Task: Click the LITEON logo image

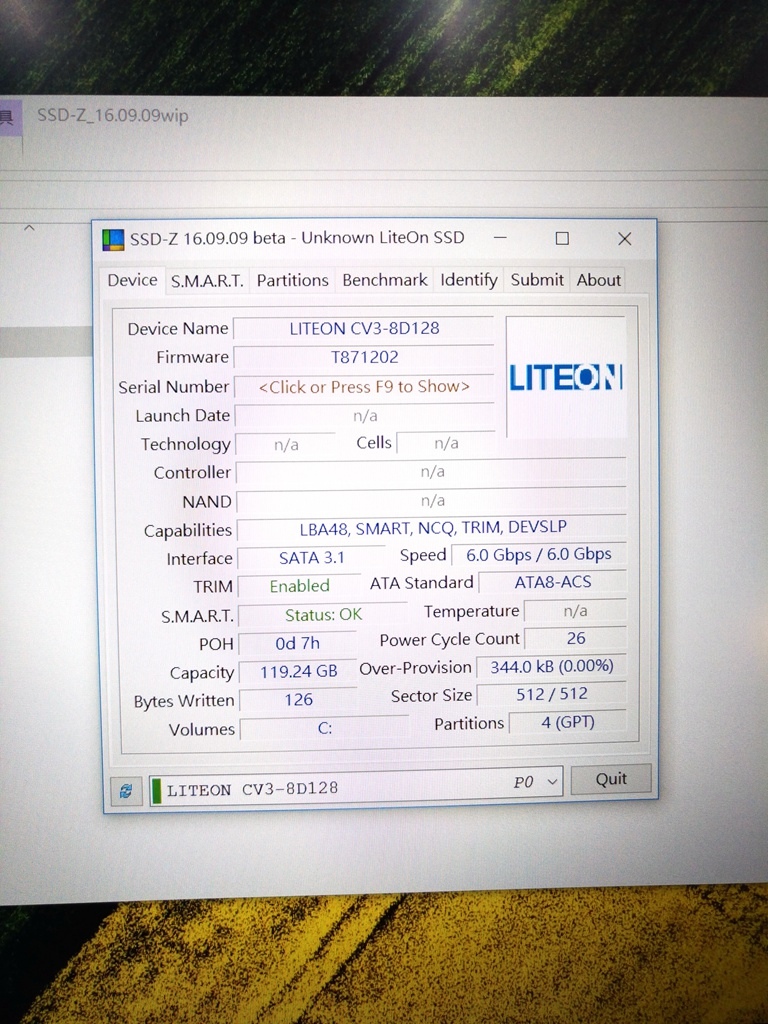Action: [x=566, y=377]
